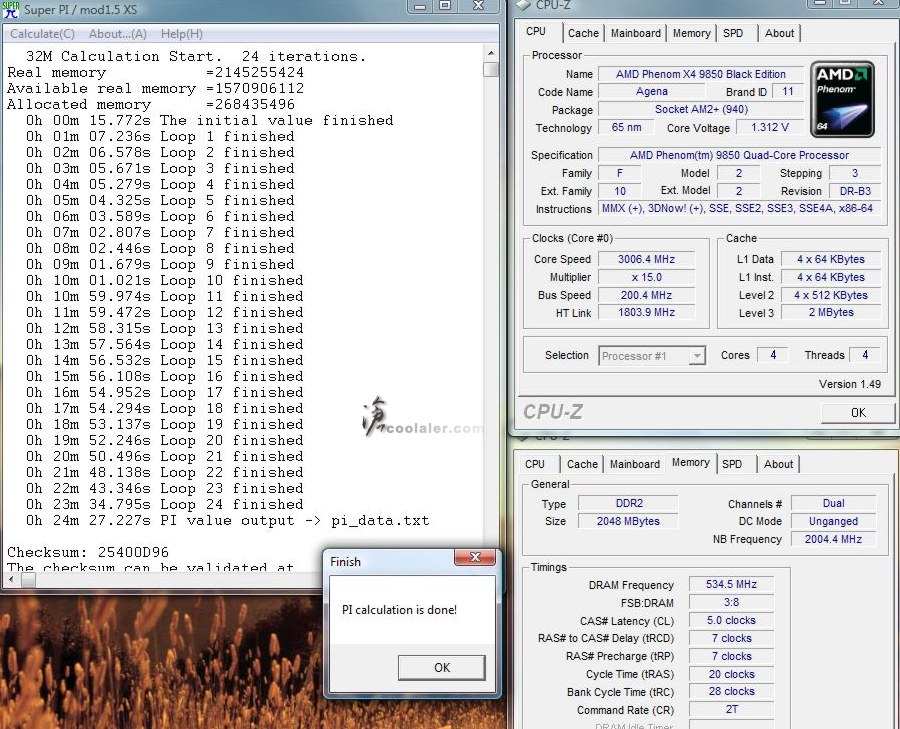Click the Code Name value Agena

pos(651,92)
